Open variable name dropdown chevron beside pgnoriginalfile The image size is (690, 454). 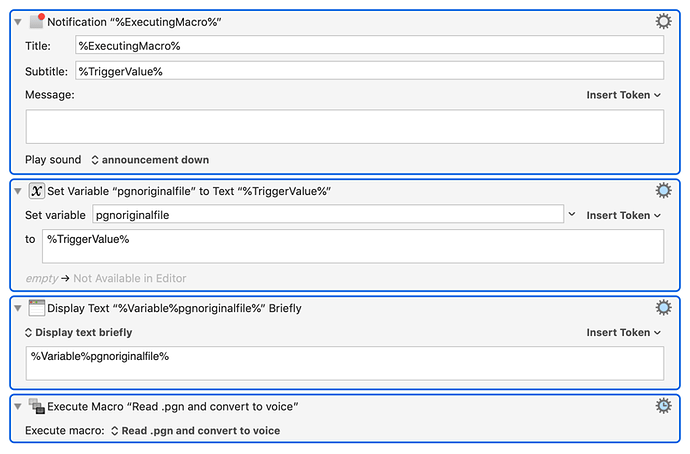tap(572, 214)
